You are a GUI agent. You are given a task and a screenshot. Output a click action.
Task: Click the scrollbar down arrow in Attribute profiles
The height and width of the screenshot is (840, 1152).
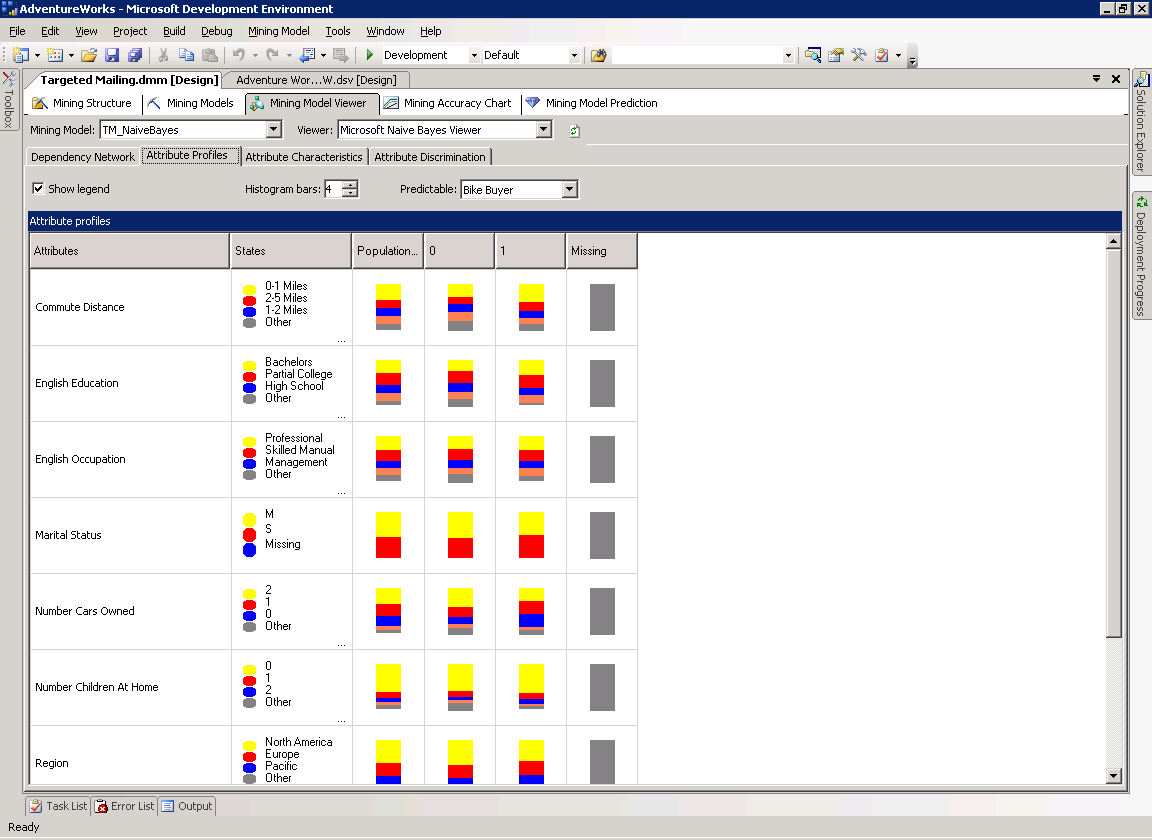coord(1114,776)
